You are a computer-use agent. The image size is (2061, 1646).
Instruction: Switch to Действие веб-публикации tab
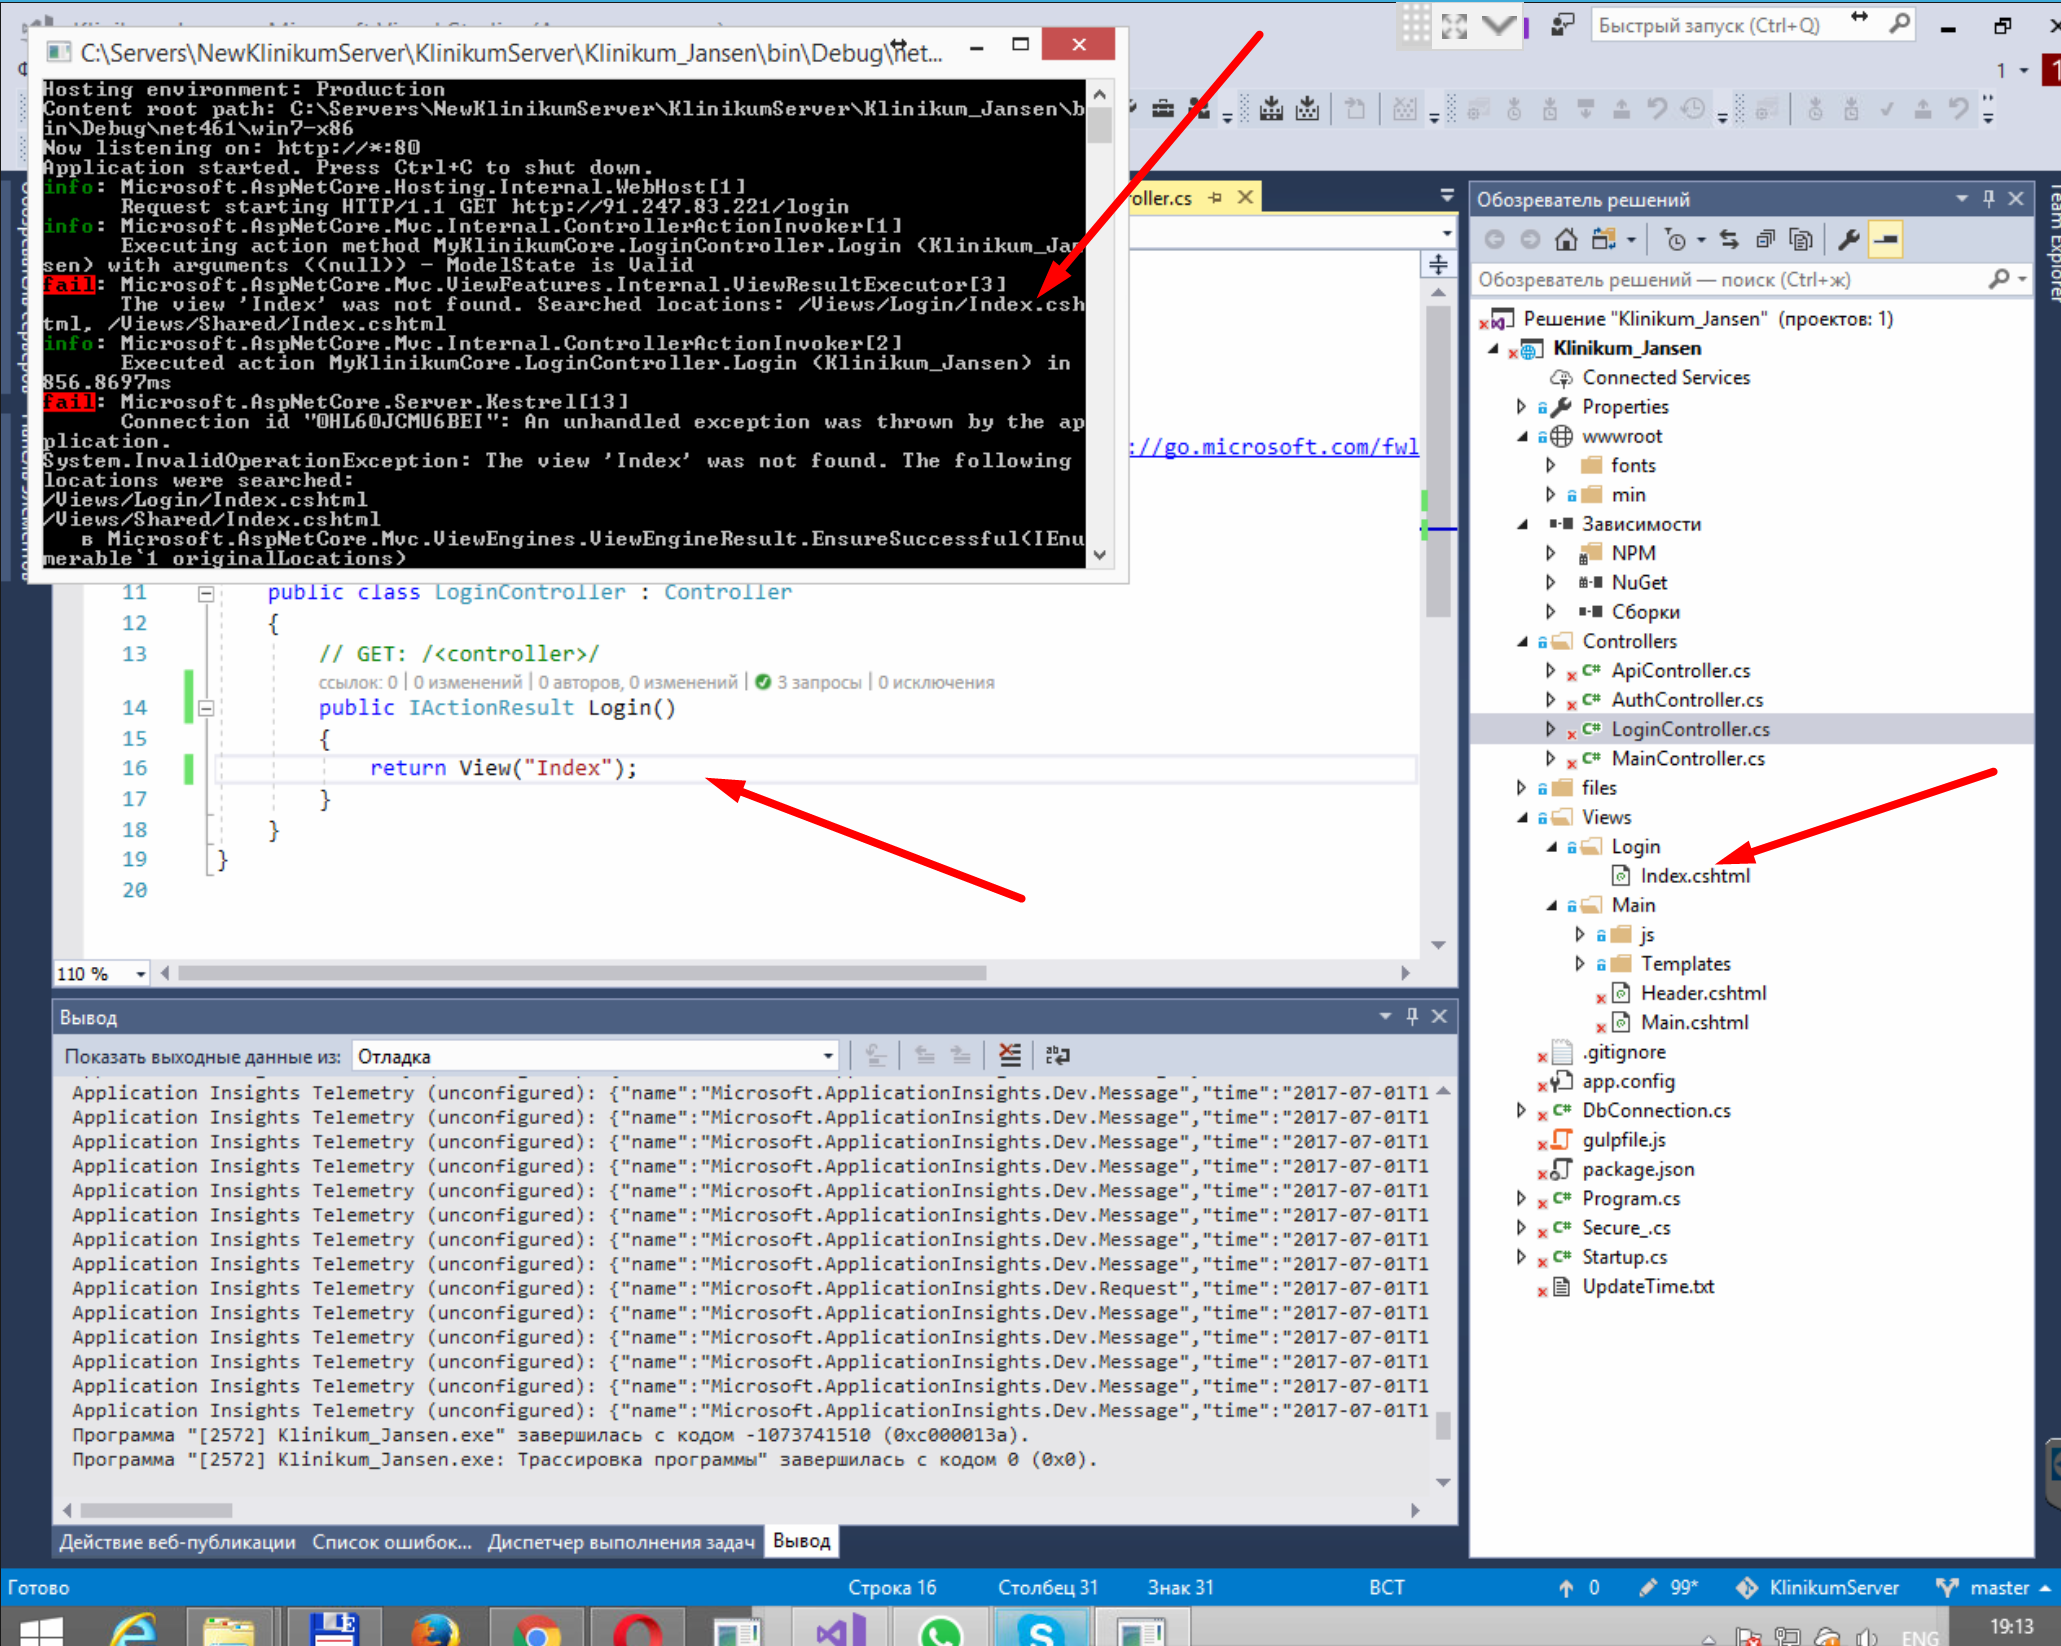pos(177,1541)
